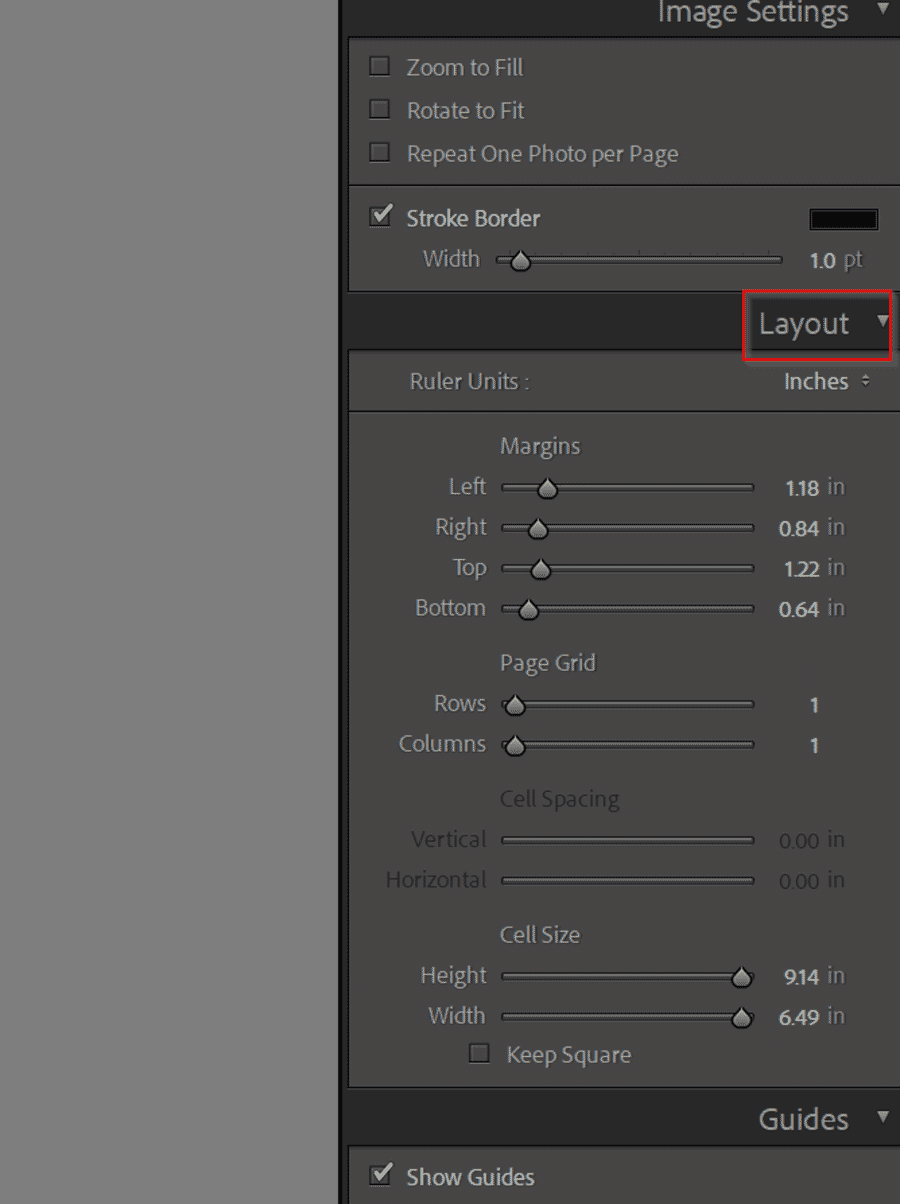900x1204 pixels.
Task: Click the Columns slider handle
Action: click(514, 746)
